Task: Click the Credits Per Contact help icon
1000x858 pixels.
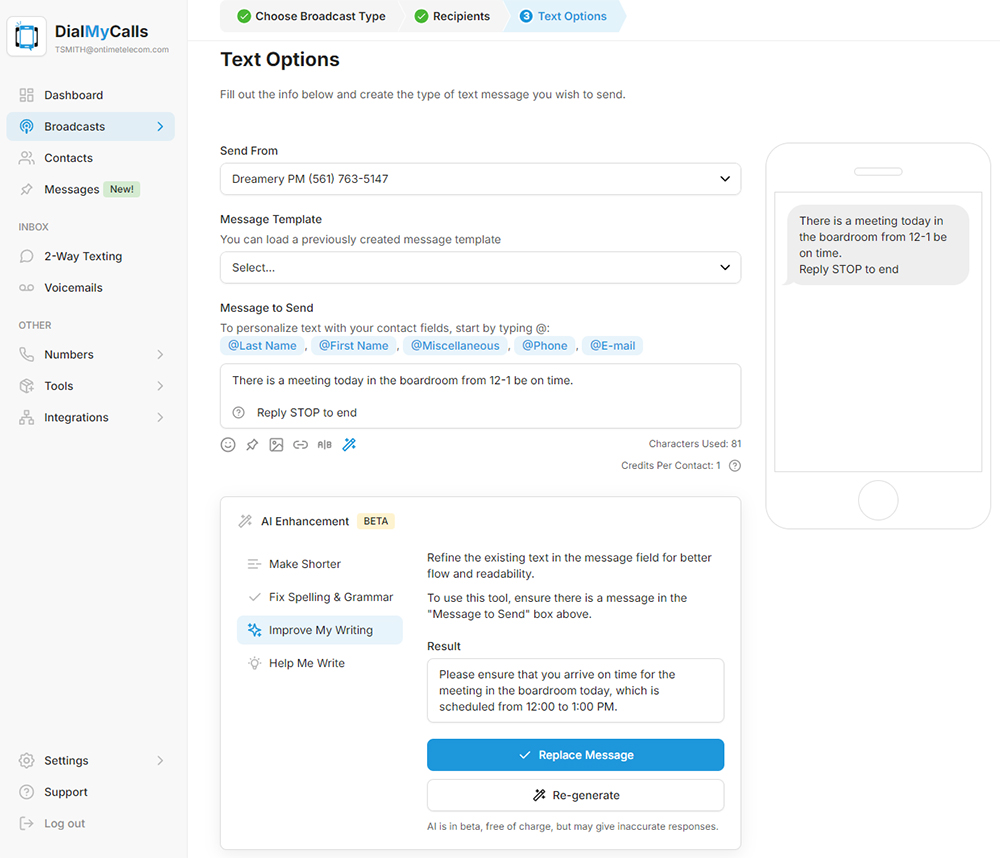Action: [x=735, y=466]
